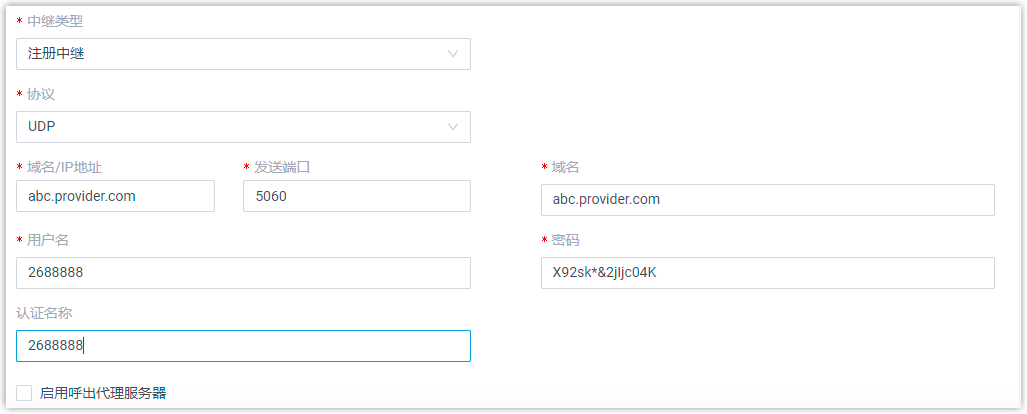Click the 认证名称 field label
Viewport: 1027px width, 414px height.
tap(44, 313)
